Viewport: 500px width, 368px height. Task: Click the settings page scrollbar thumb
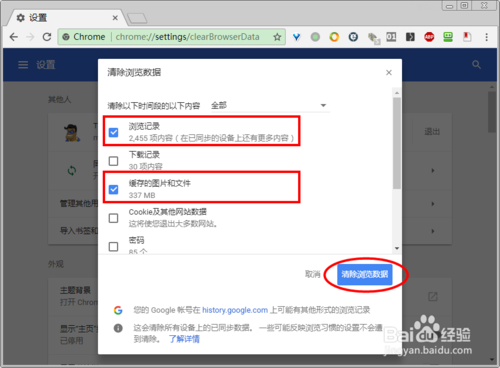pyautogui.click(x=492, y=112)
